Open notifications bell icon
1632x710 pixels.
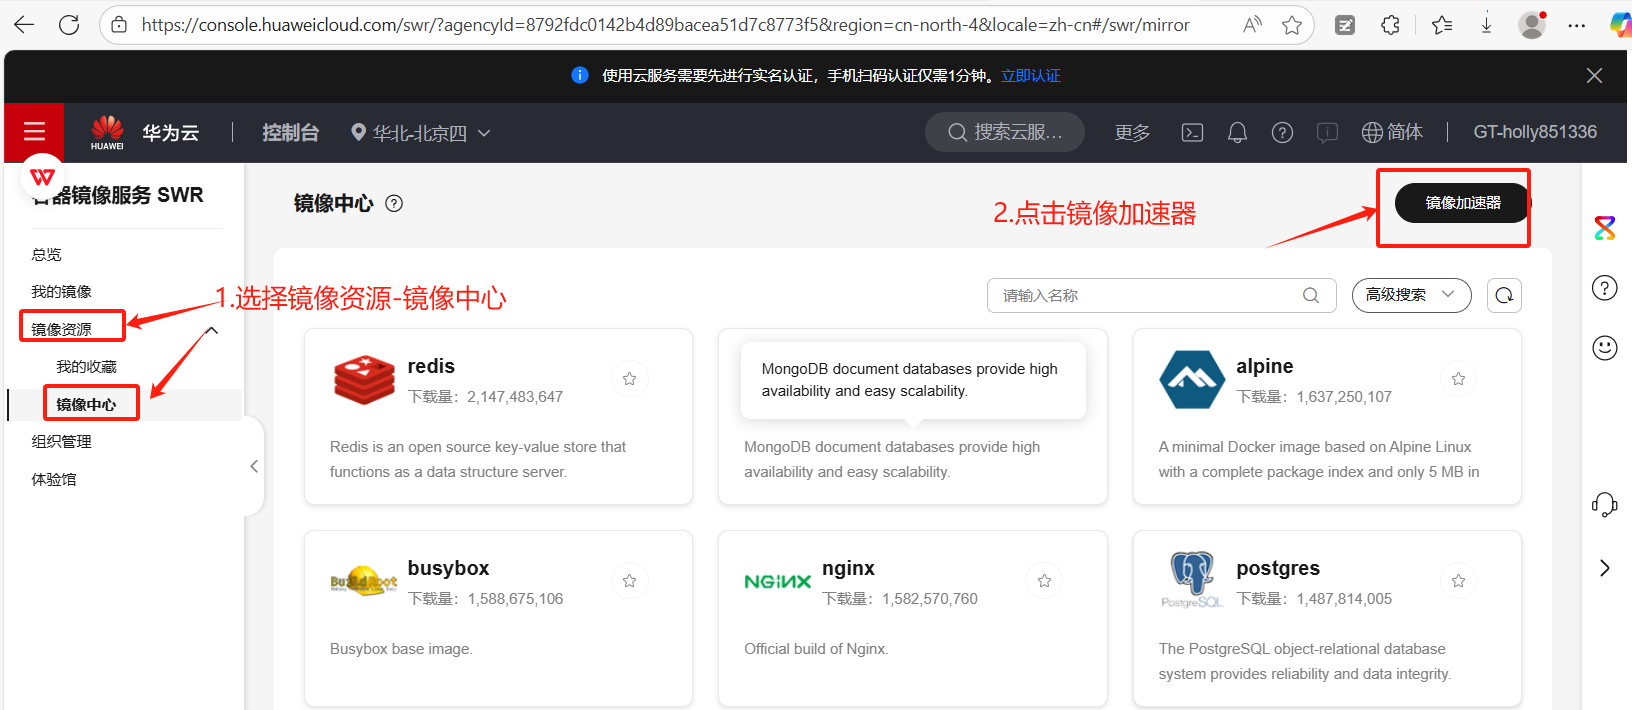pyautogui.click(x=1237, y=132)
